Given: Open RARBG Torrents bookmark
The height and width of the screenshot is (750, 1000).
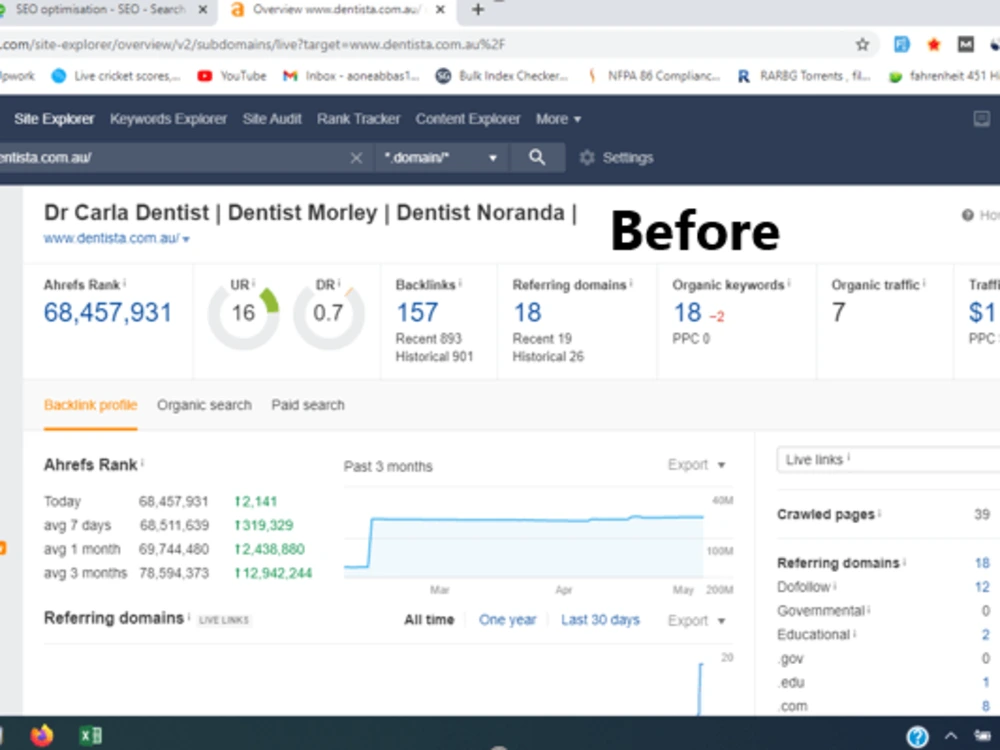Looking at the screenshot, I should click(x=804, y=76).
